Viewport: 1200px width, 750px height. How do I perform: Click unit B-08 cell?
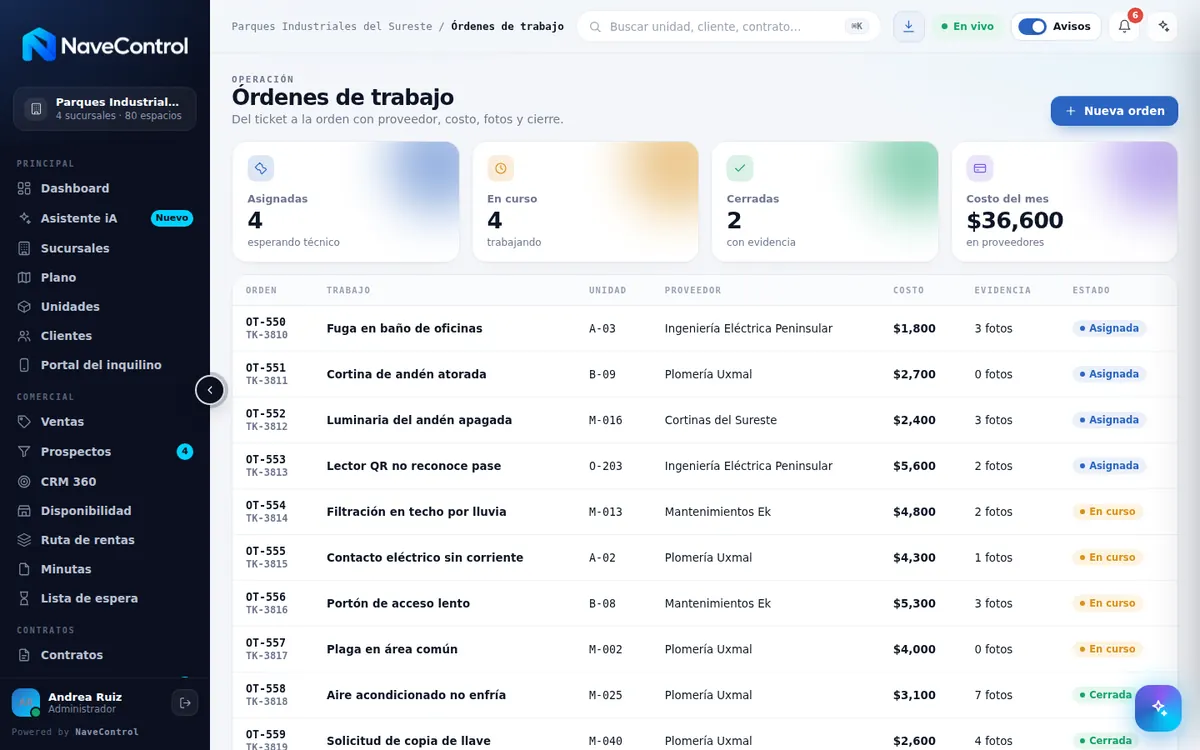click(x=602, y=604)
